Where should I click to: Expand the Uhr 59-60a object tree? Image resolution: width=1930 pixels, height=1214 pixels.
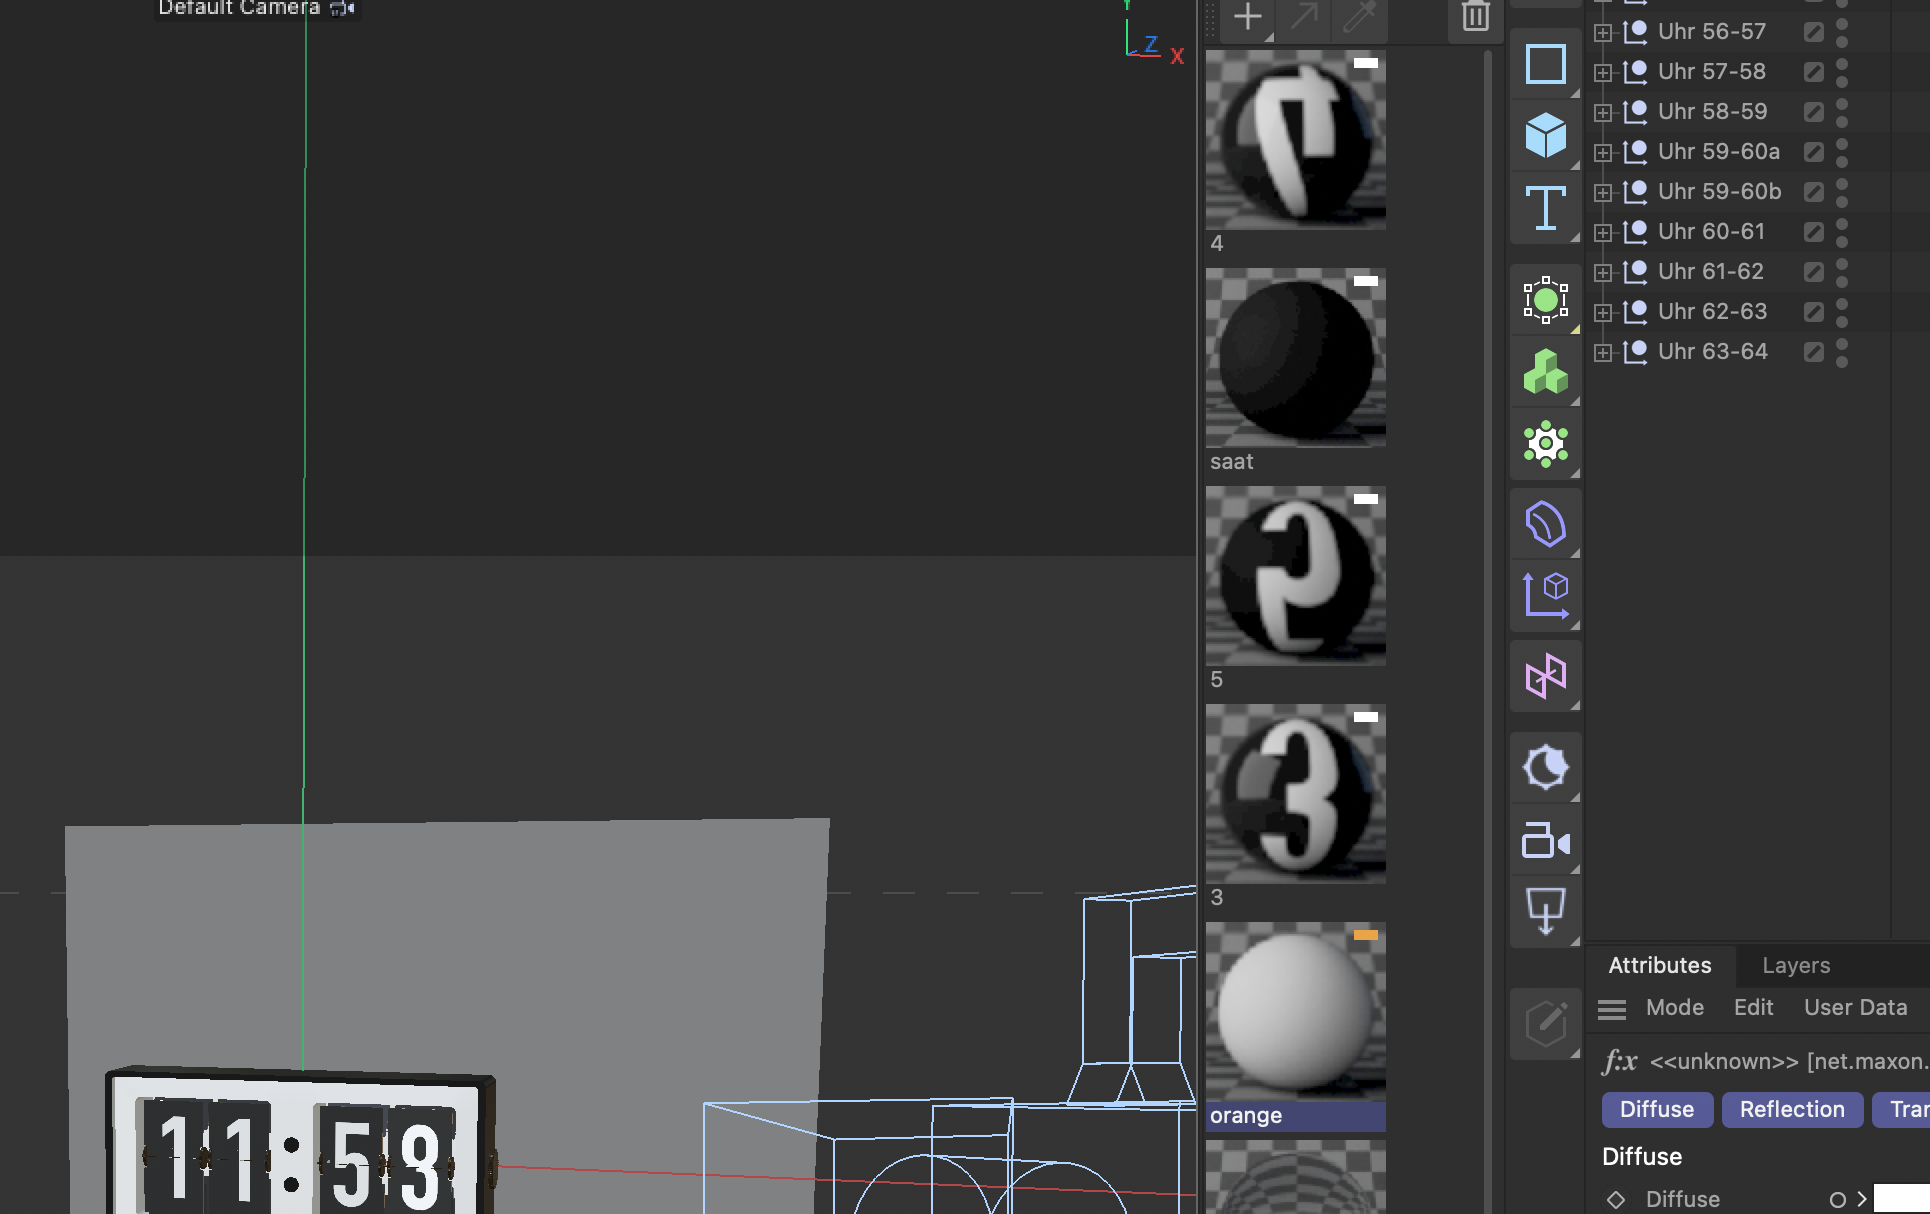click(x=1603, y=153)
